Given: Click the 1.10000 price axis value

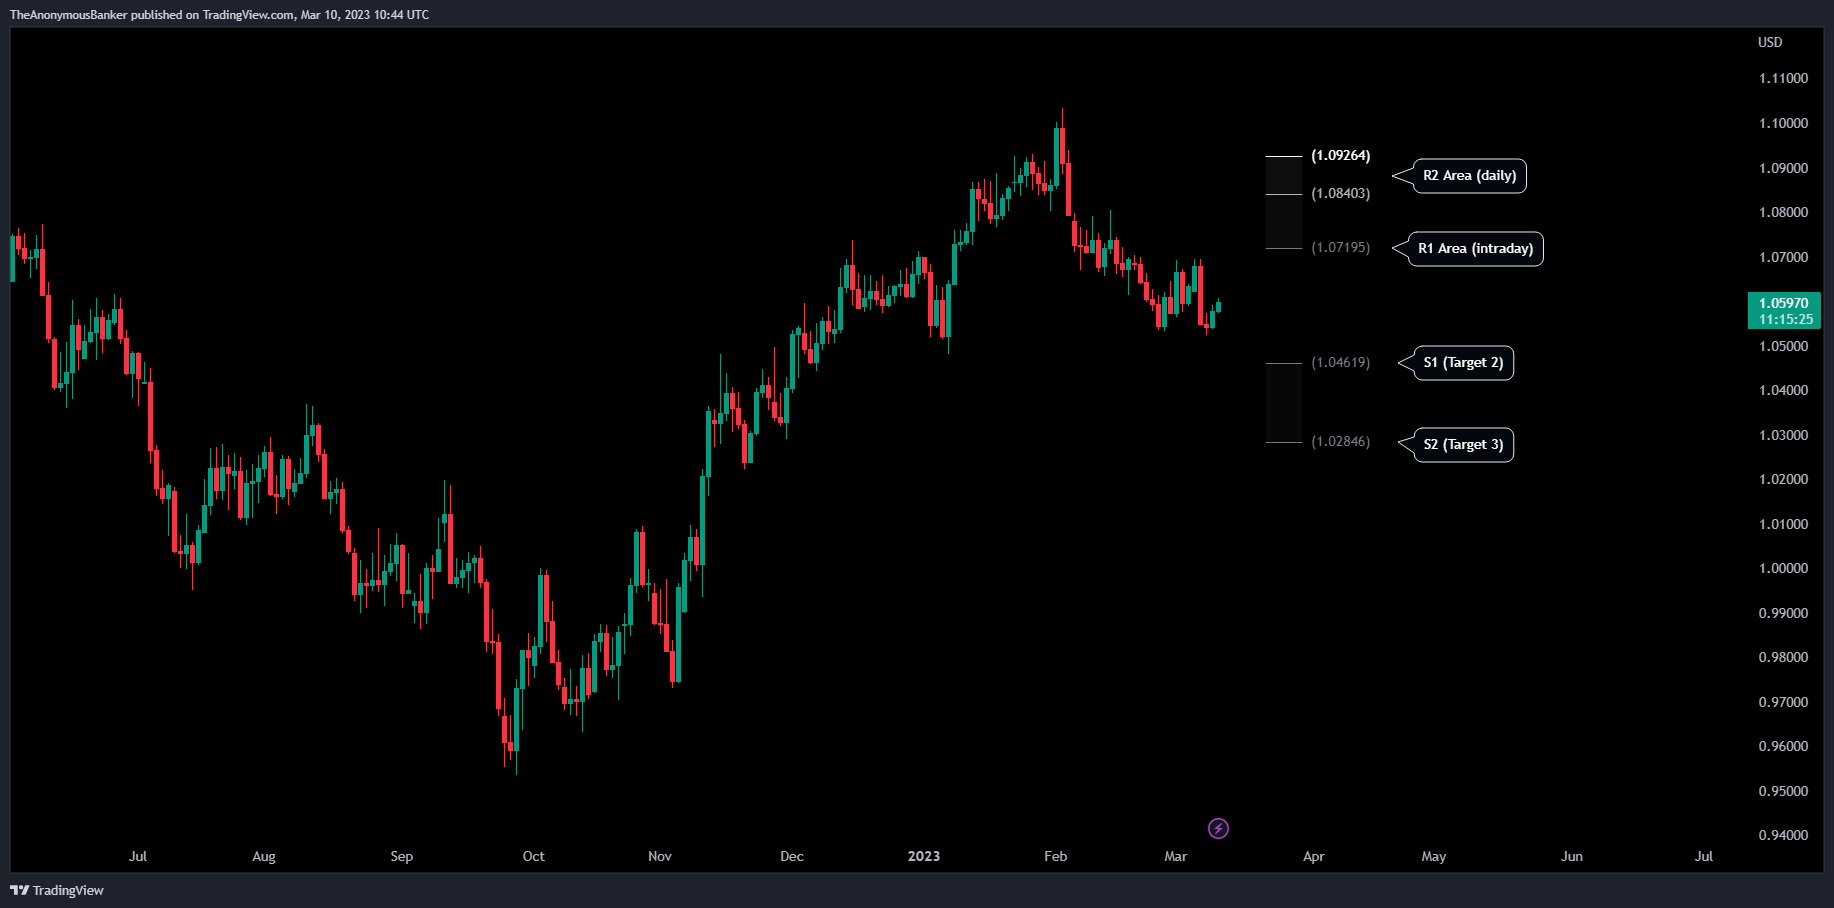Looking at the screenshot, I should tap(1784, 123).
